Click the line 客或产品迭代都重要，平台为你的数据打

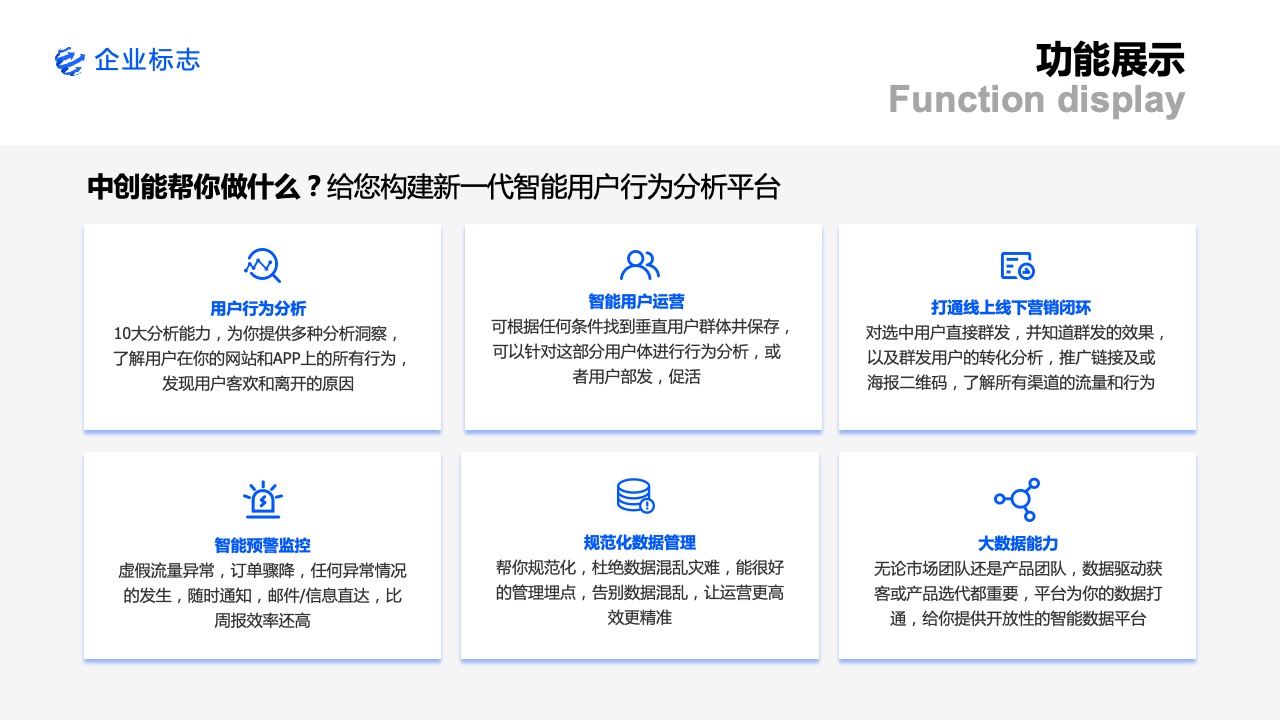tap(1018, 595)
